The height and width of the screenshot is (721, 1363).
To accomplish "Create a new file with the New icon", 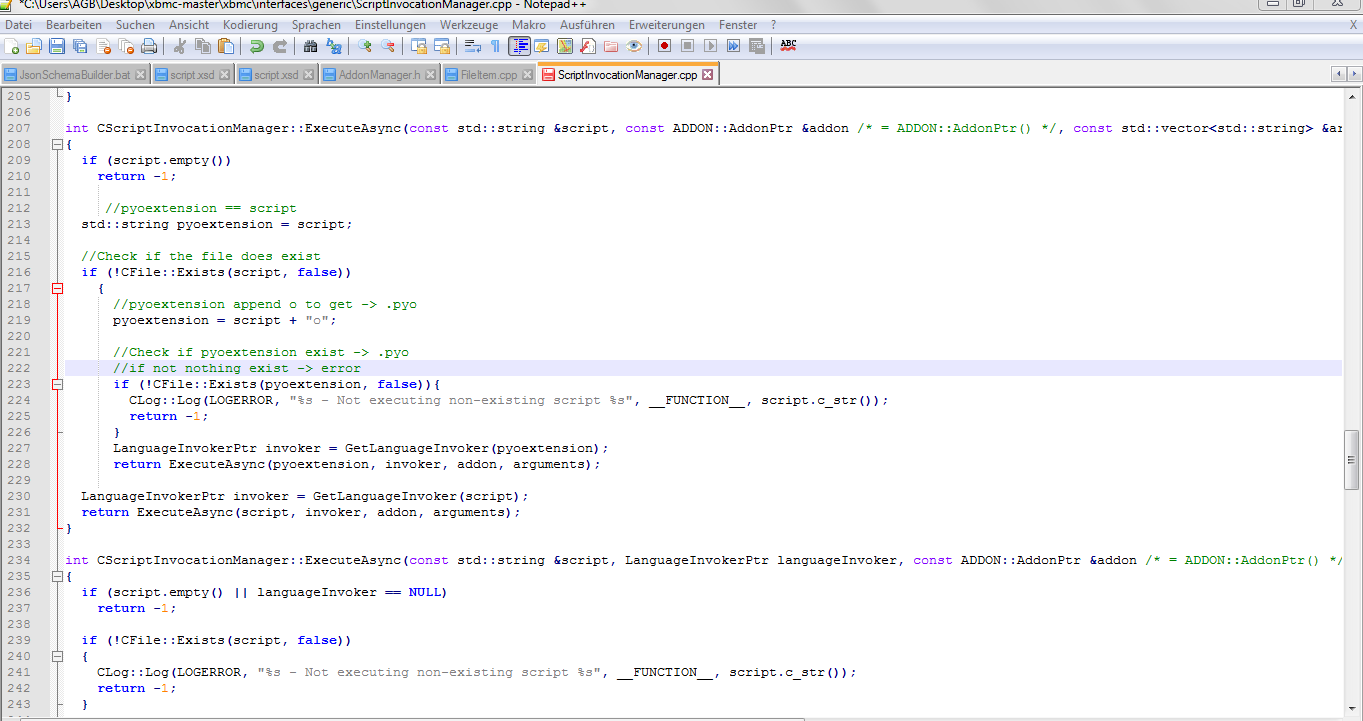I will [x=12, y=46].
